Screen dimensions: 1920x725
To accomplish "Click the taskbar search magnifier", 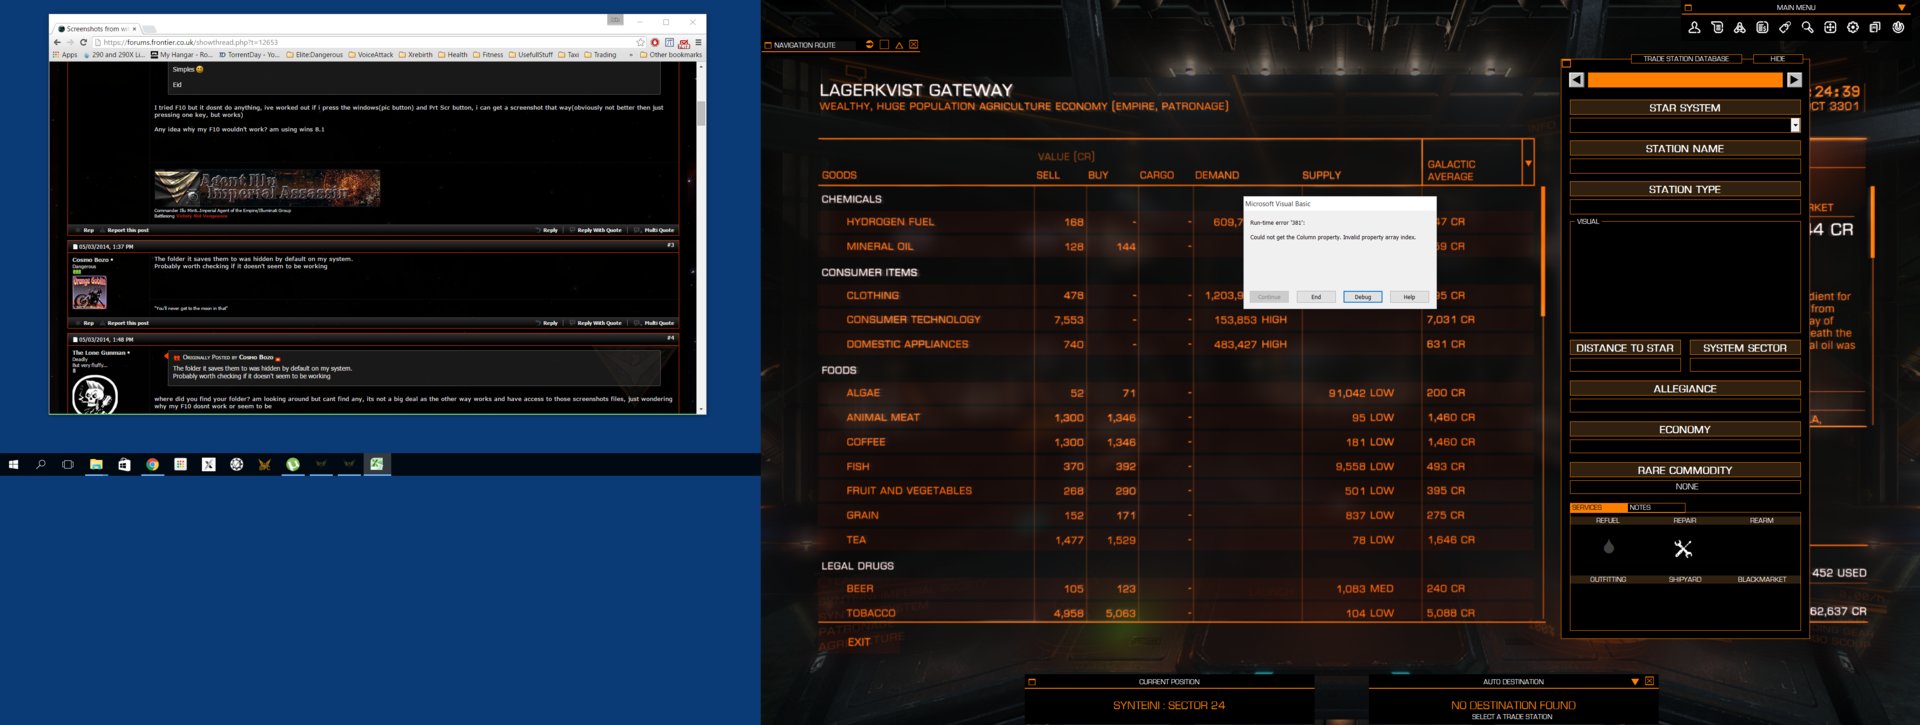I will [41, 464].
